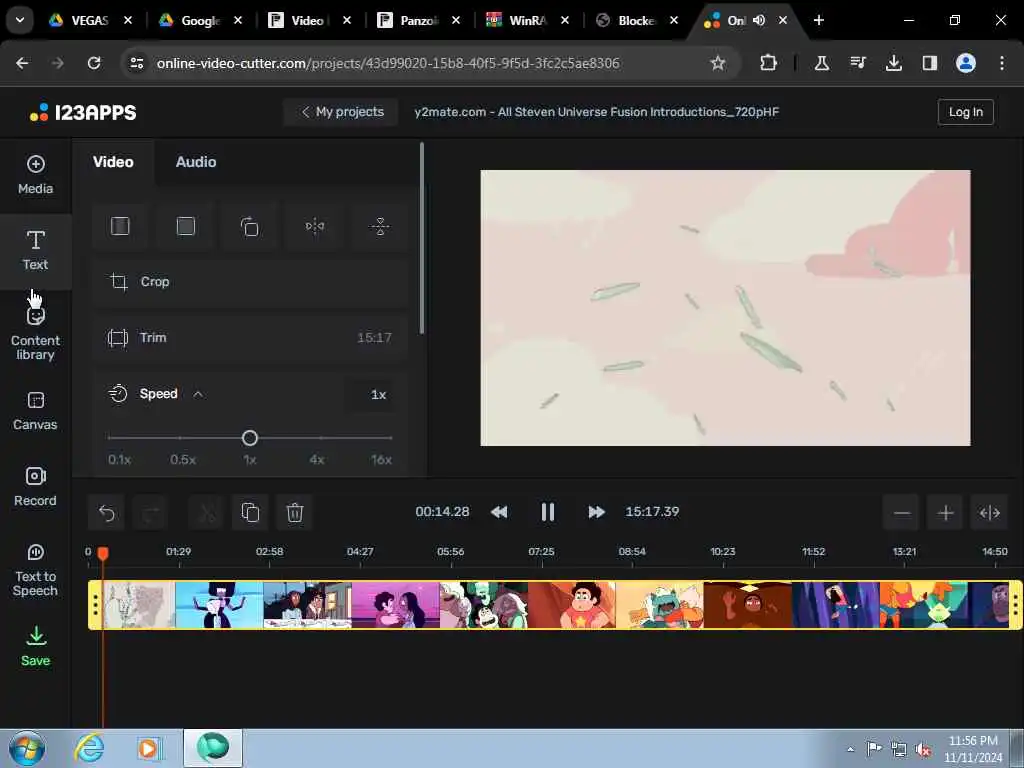Viewport: 1024px width, 768px height.
Task: Click the second fill-mode icon in the Video panel
Action: 185,227
